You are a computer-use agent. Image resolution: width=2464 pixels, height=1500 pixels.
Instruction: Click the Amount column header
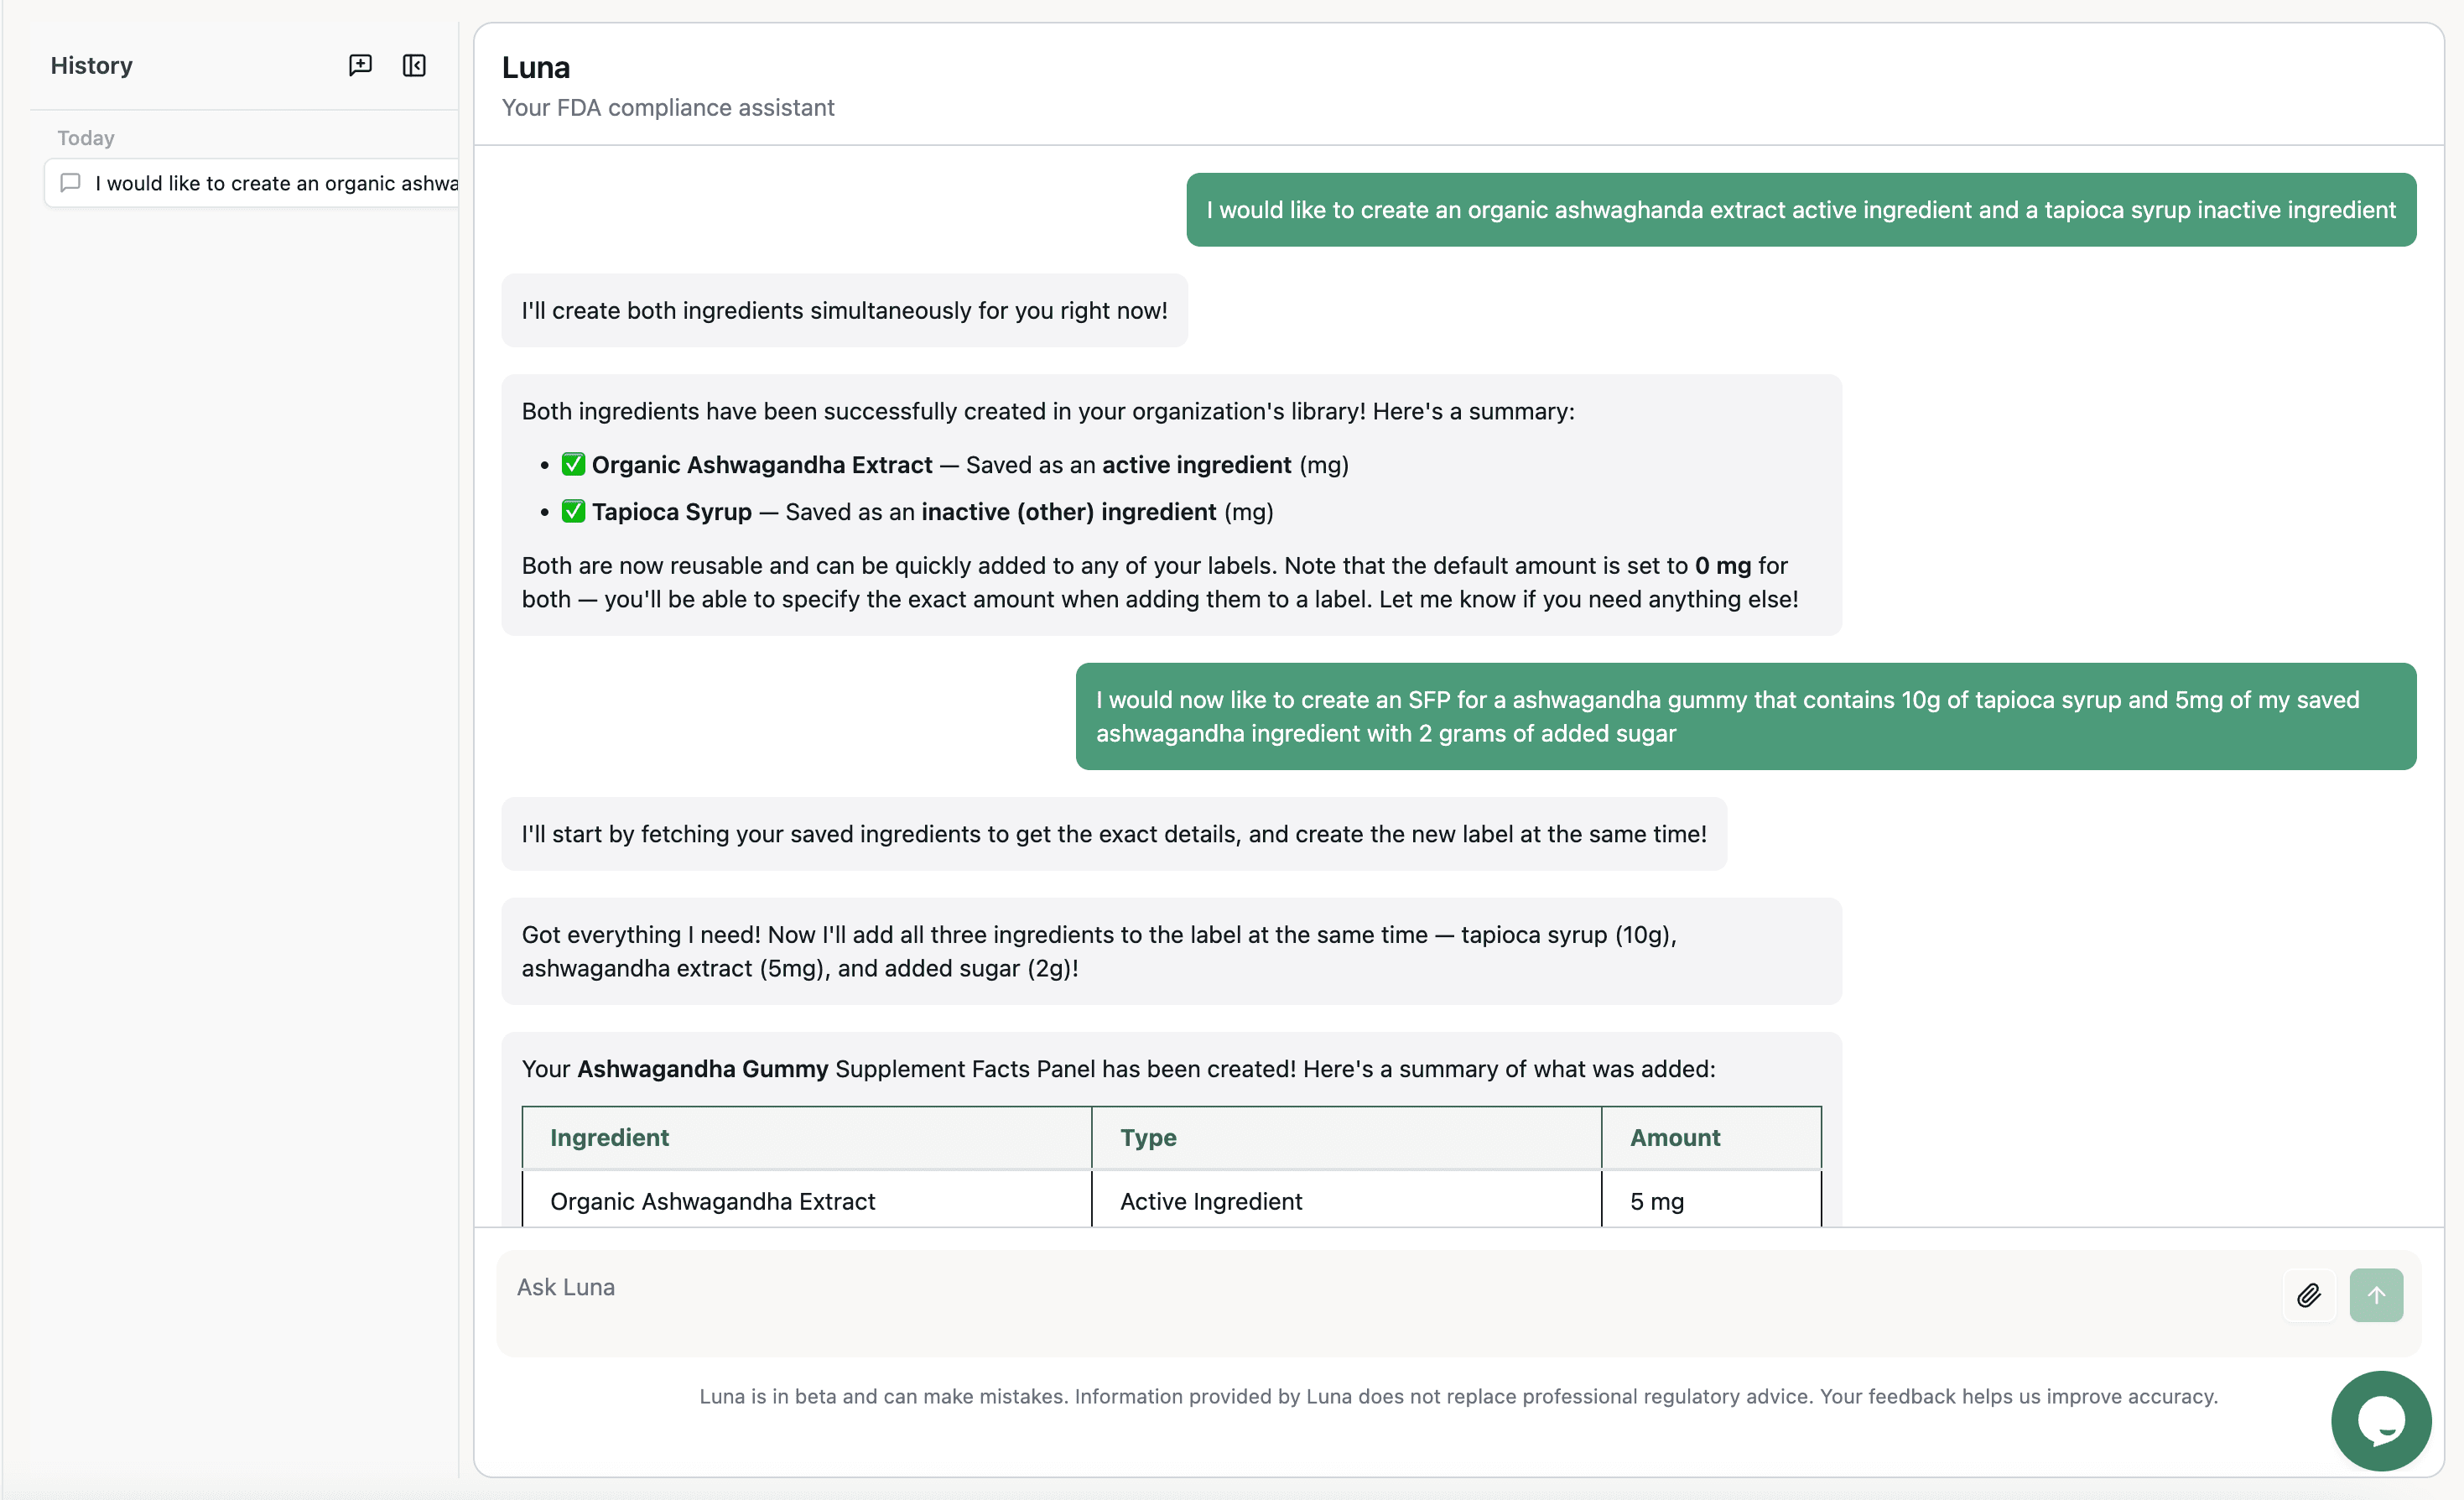click(1675, 1138)
